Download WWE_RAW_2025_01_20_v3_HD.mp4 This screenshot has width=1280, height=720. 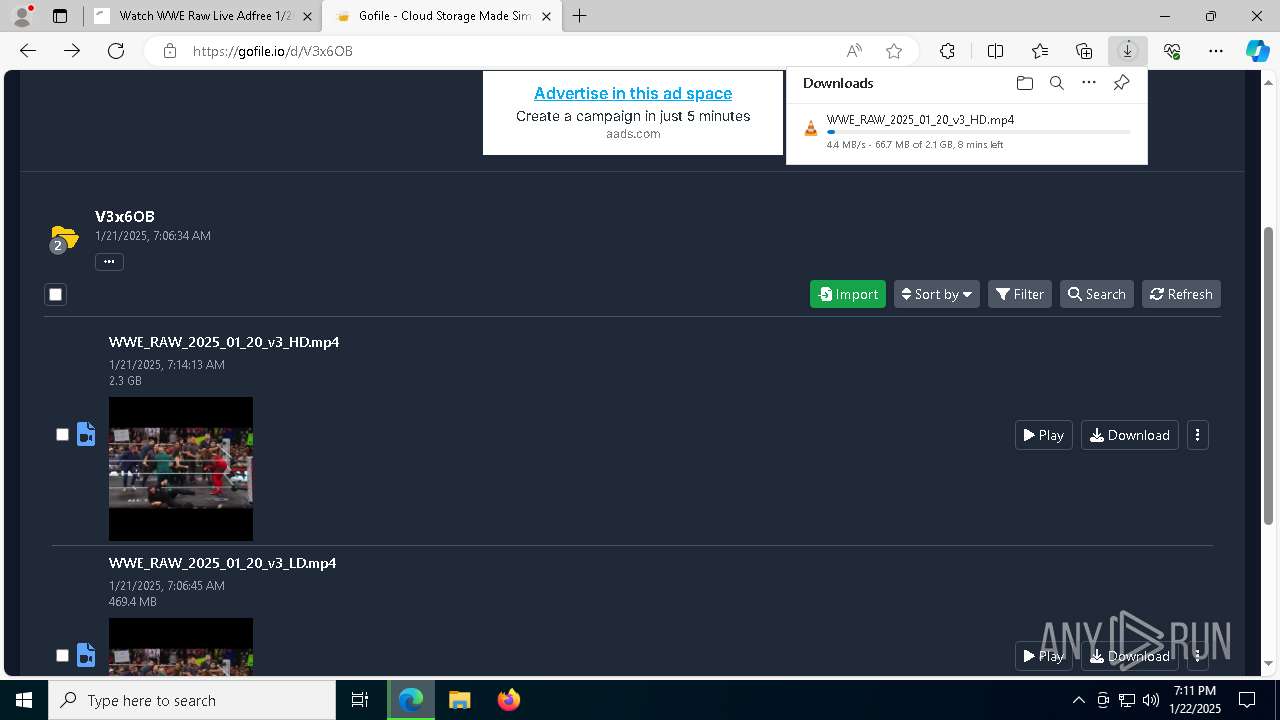pyautogui.click(x=1130, y=435)
